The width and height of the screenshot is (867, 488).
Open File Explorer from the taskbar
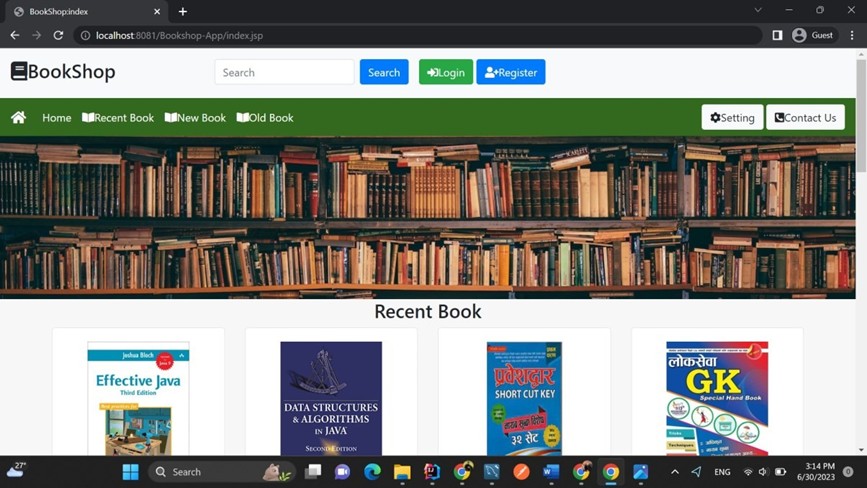pyautogui.click(x=402, y=471)
